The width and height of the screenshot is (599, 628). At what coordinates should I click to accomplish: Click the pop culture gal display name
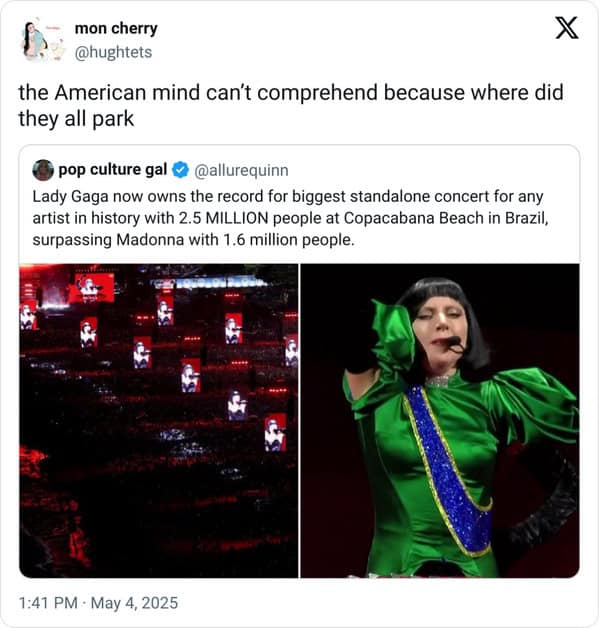pyautogui.click(x=113, y=170)
